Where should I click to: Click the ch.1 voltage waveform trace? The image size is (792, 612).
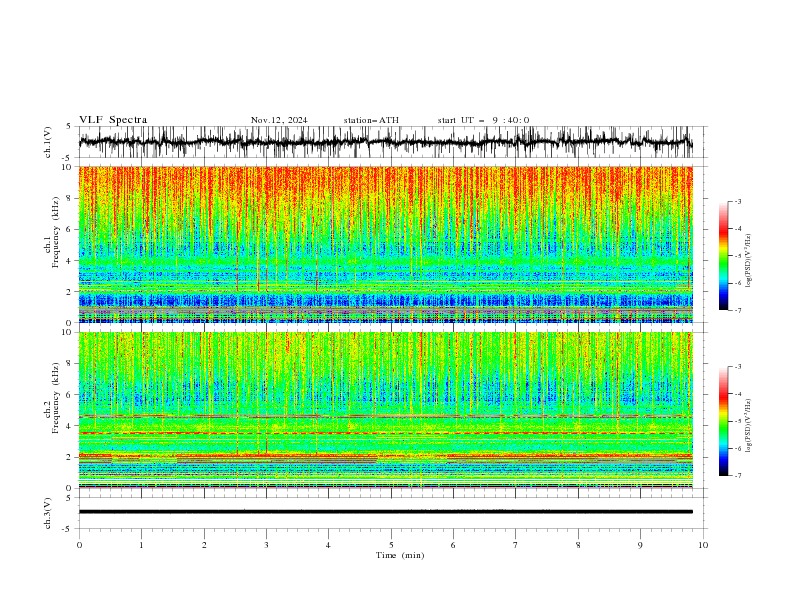click(385, 142)
